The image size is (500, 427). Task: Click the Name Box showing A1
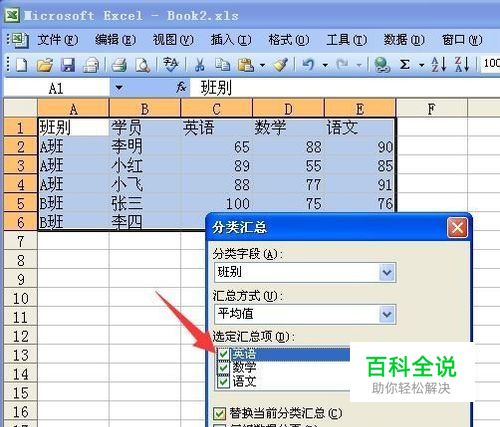pyautogui.click(x=56, y=88)
